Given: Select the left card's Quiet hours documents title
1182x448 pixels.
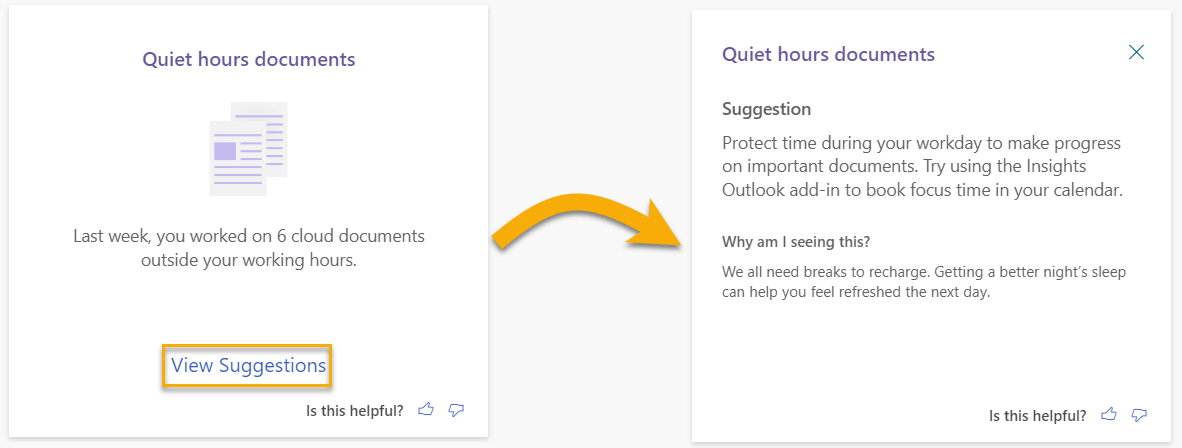Looking at the screenshot, I should click(249, 59).
